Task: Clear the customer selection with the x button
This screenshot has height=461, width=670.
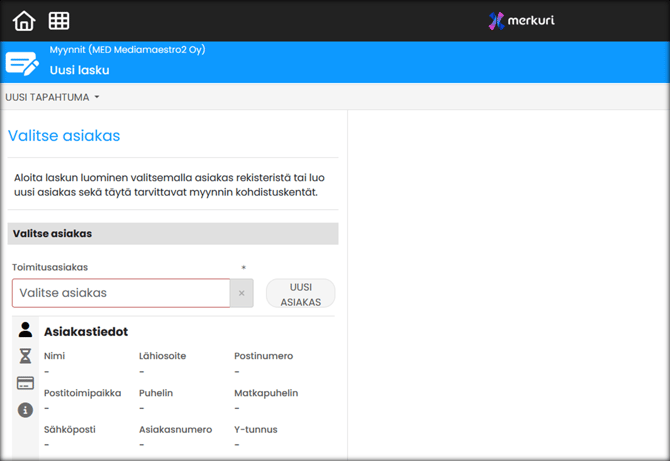Action: click(x=241, y=293)
